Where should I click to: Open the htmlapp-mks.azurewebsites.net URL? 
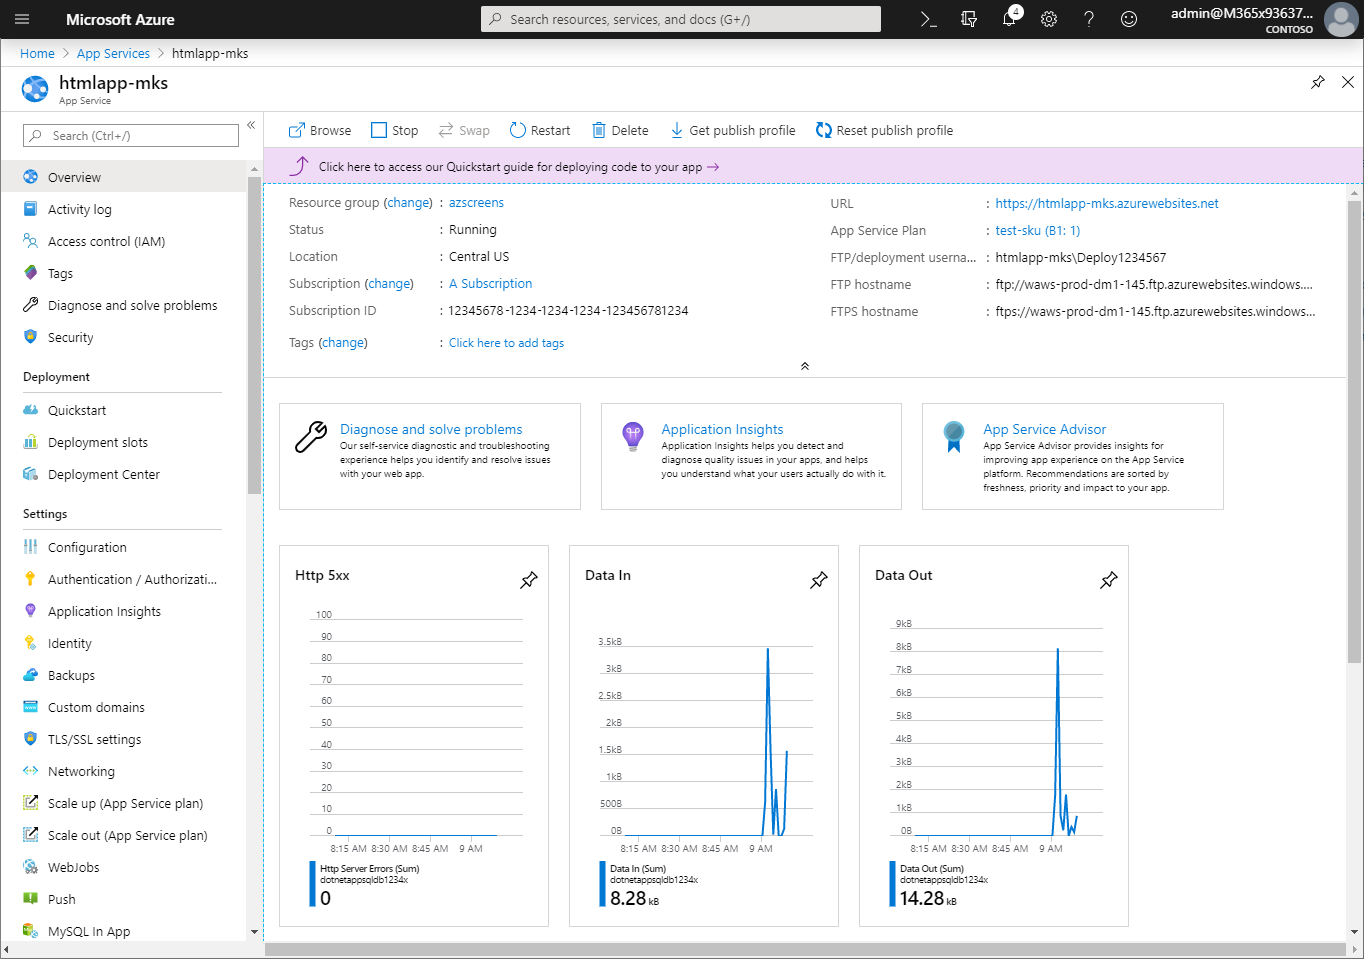[x=1107, y=203]
